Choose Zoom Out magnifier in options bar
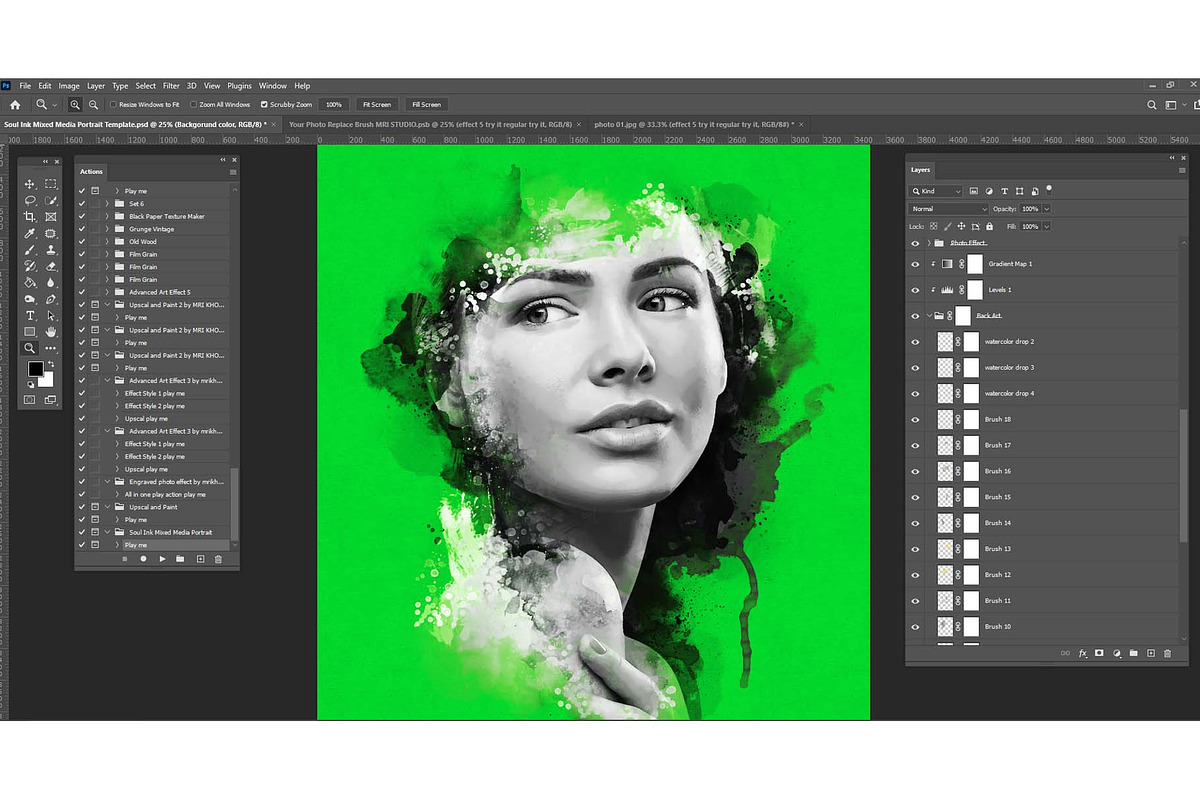The width and height of the screenshot is (1200, 800). coord(93,104)
